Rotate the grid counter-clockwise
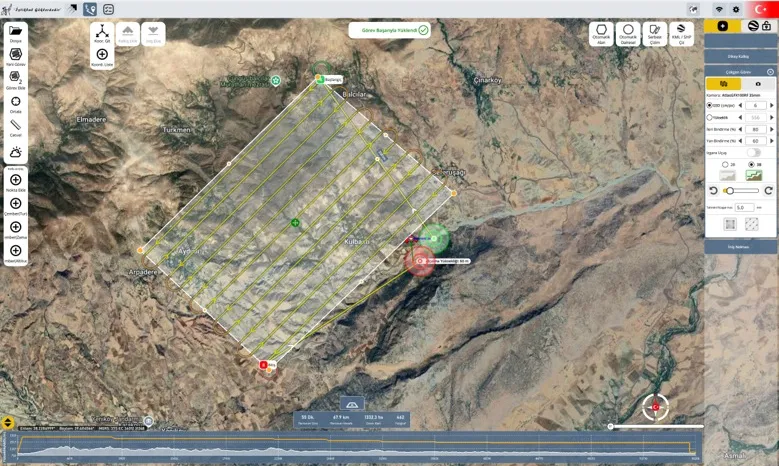 coord(713,191)
